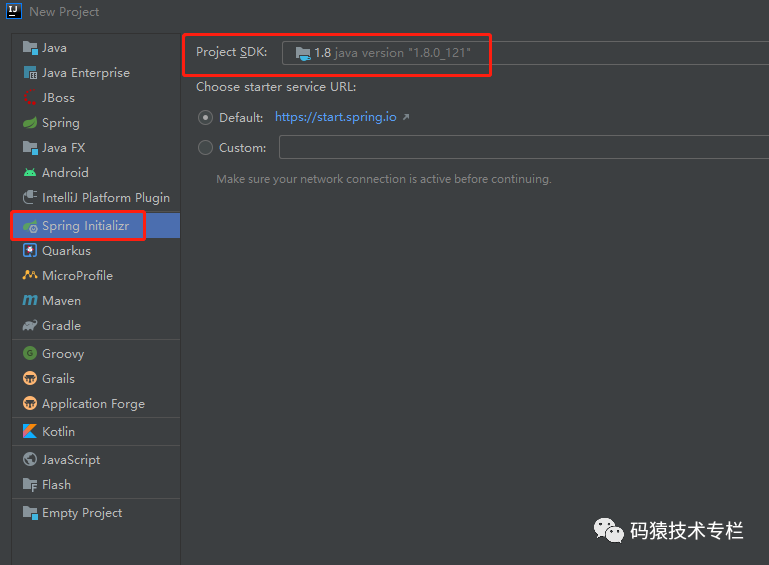769x565 pixels.
Task: Choose Gradle project type
Action: click(x=96, y=326)
